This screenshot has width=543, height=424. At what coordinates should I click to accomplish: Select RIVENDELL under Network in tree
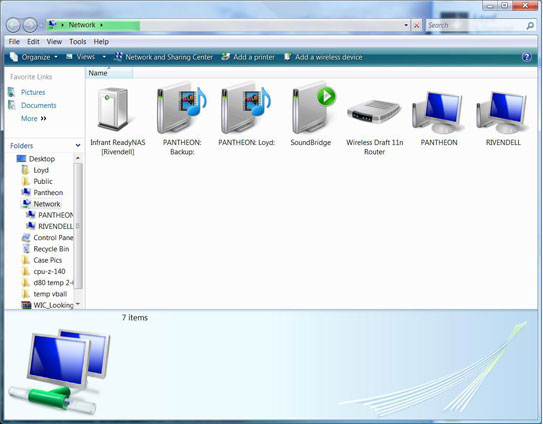click(x=55, y=226)
